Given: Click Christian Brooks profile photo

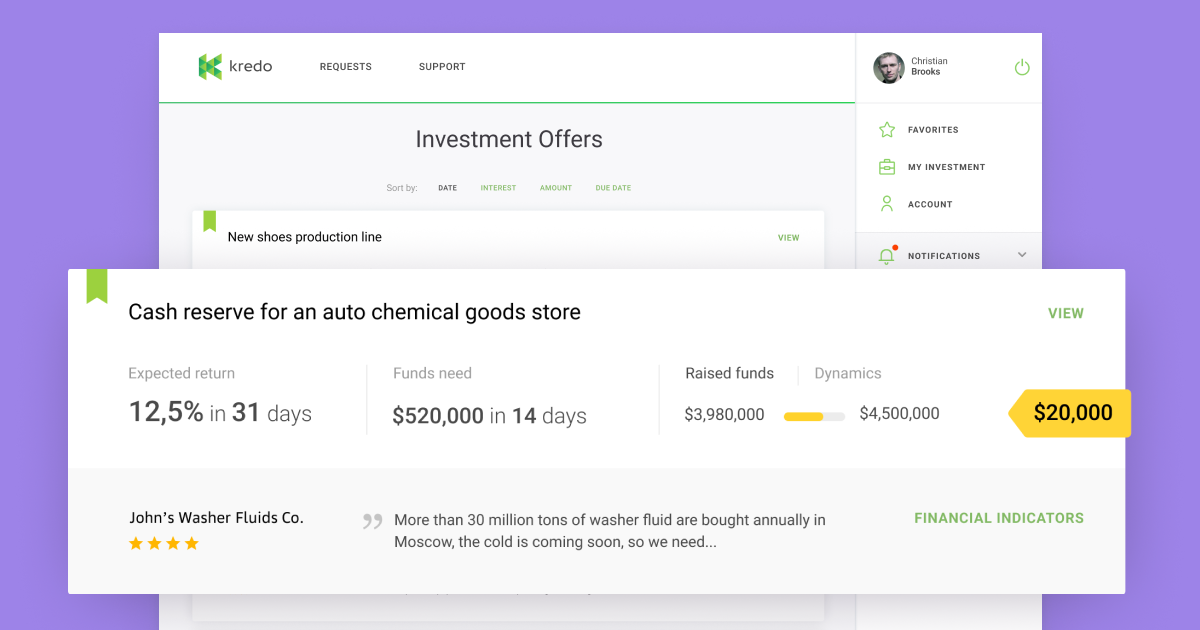Looking at the screenshot, I should coord(888,68).
